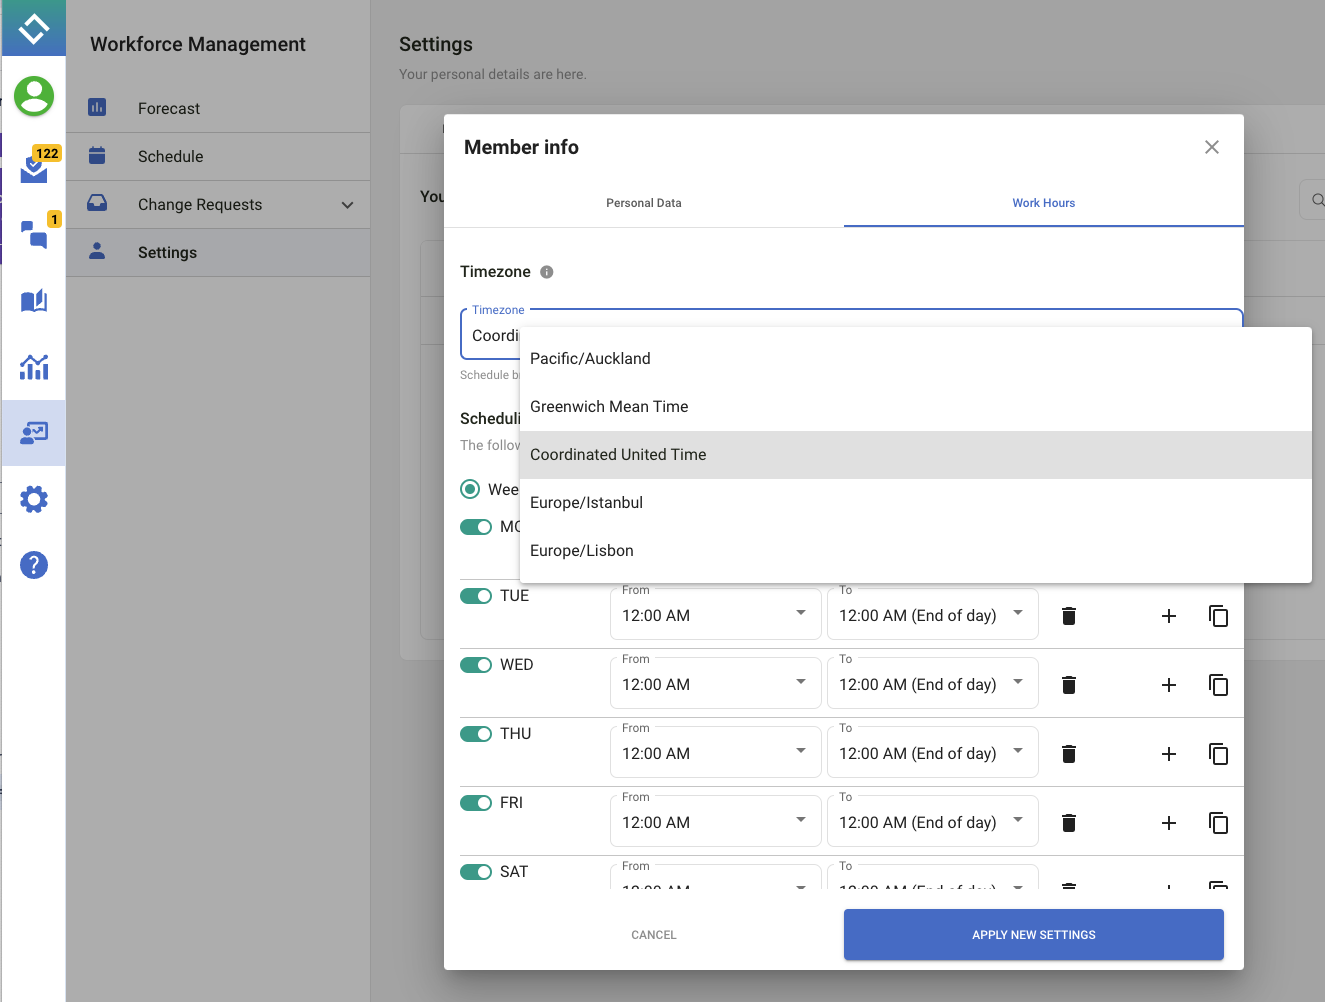
Task: Copy Thursday work hours with copy icon
Action: [1218, 754]
